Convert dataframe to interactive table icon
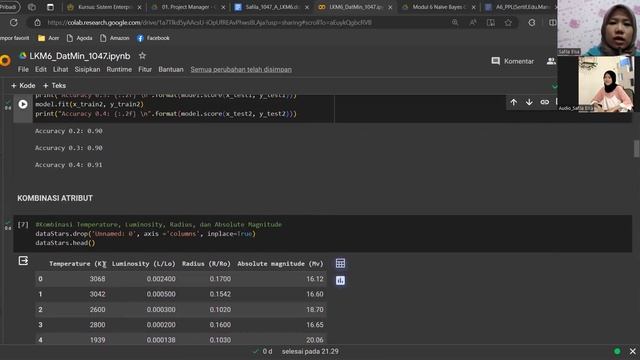The width and height of the screenshot is (640, 360). pyautogui.click(x=340, y=263)
